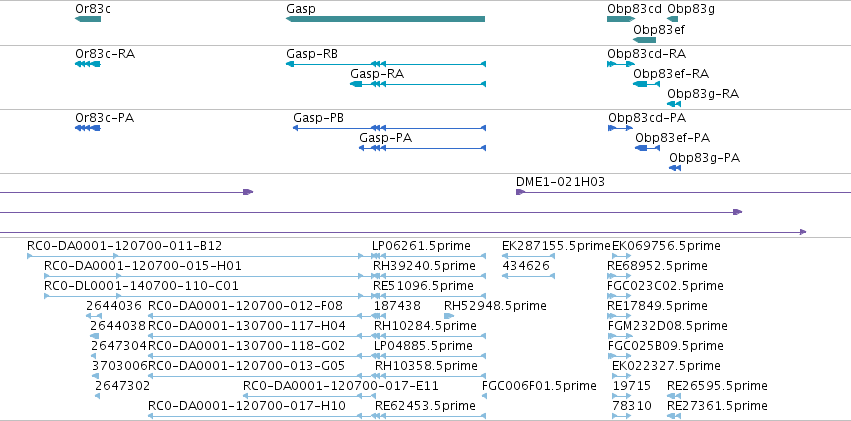Select the Or83c-RA transcript glyph
Screen dimensions: 851x421
[88, 64]
